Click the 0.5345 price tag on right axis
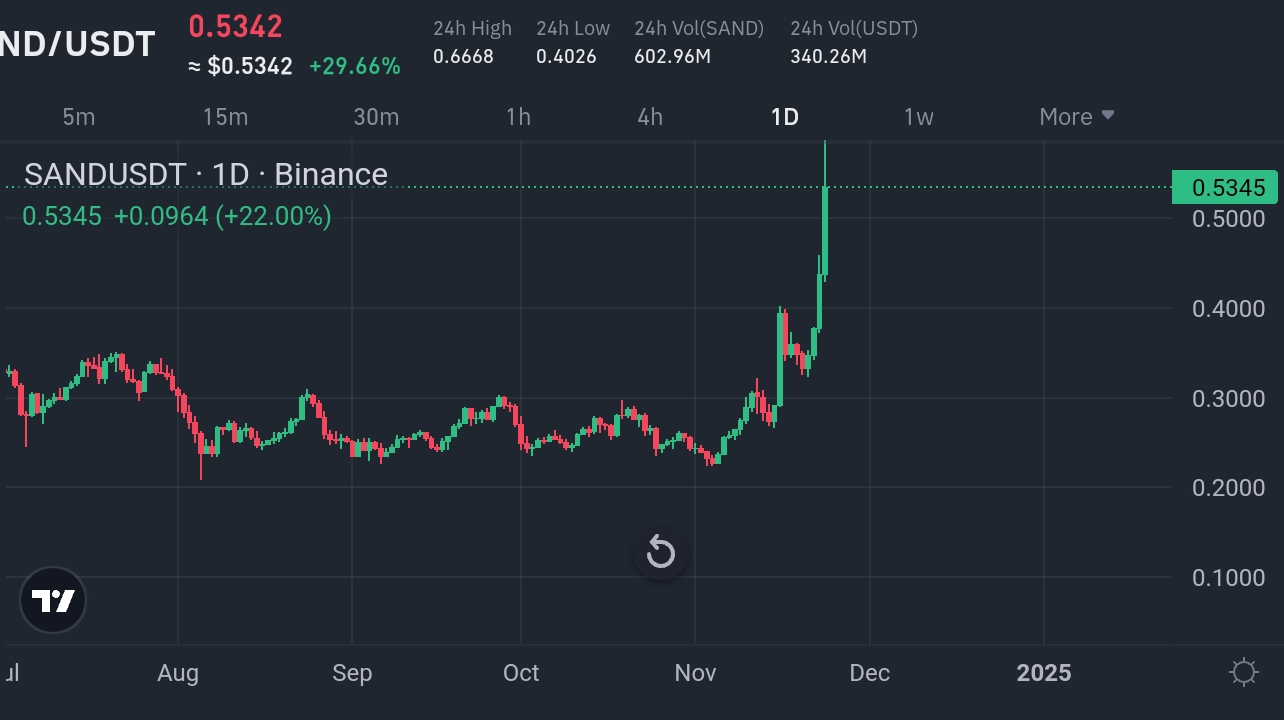The width and height of the screenshot is (1284, 720). (x=1225, y=187)
